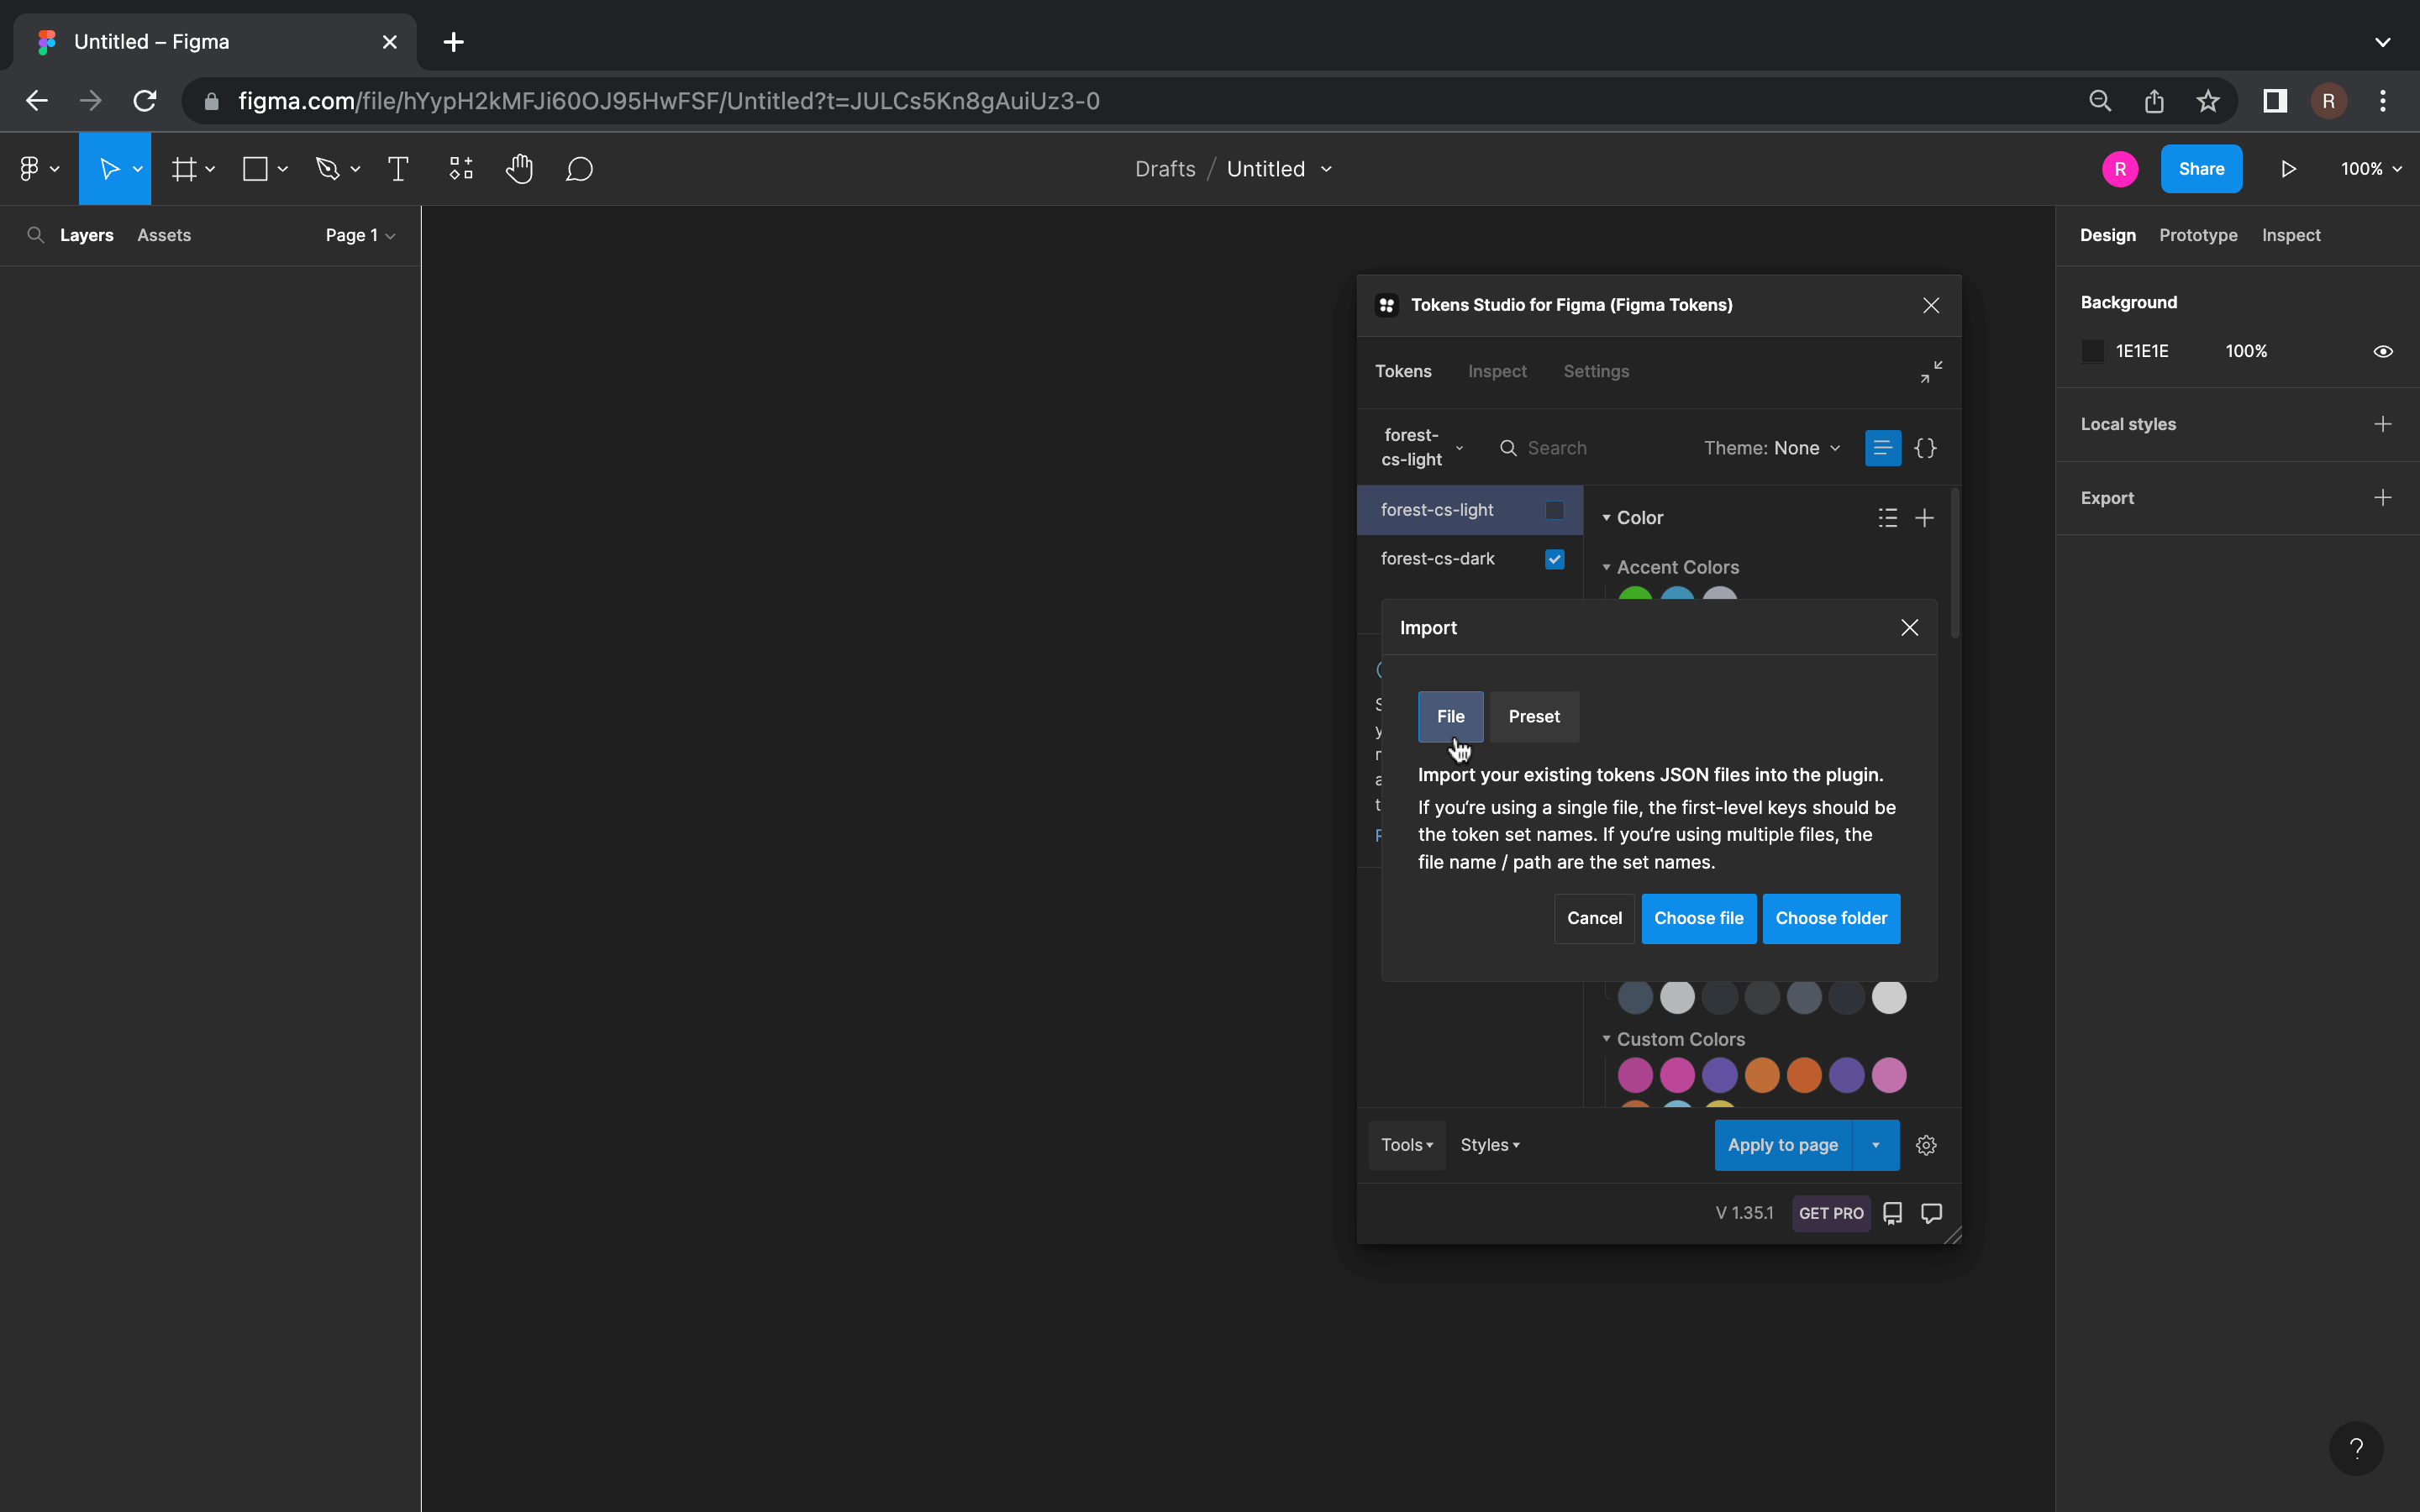Switch to the Assets tab
The image size is (2420, 1512).
164,235
